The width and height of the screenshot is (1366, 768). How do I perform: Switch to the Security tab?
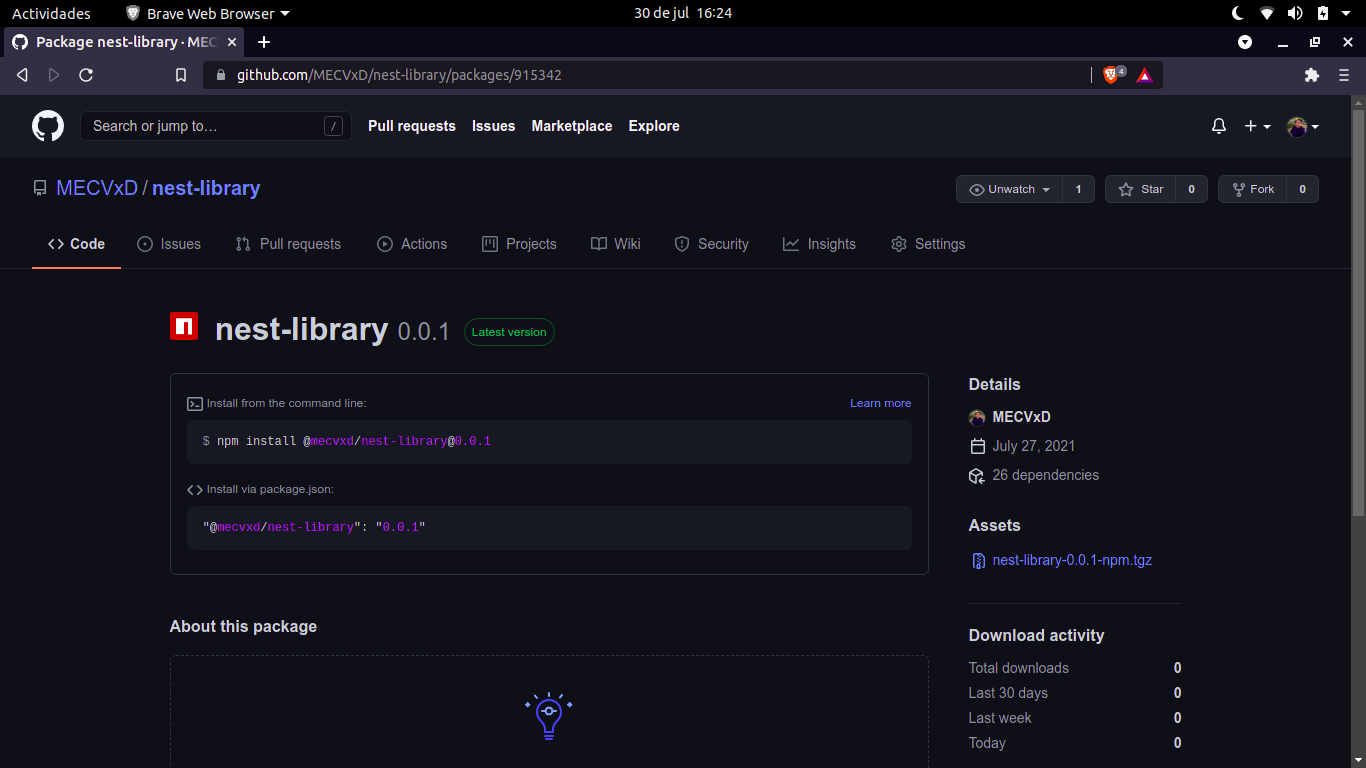[711, 244]
